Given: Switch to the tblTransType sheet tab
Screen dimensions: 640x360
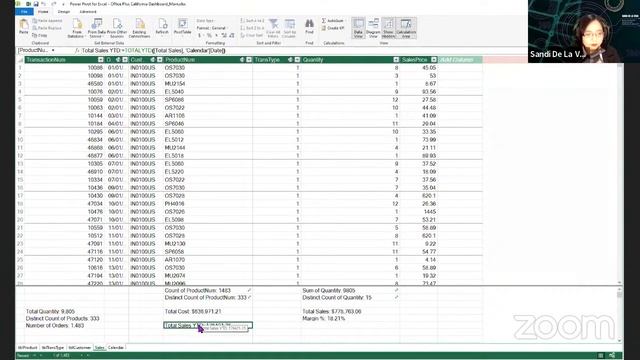Looking at the screenshot, I should coord(53,348).
